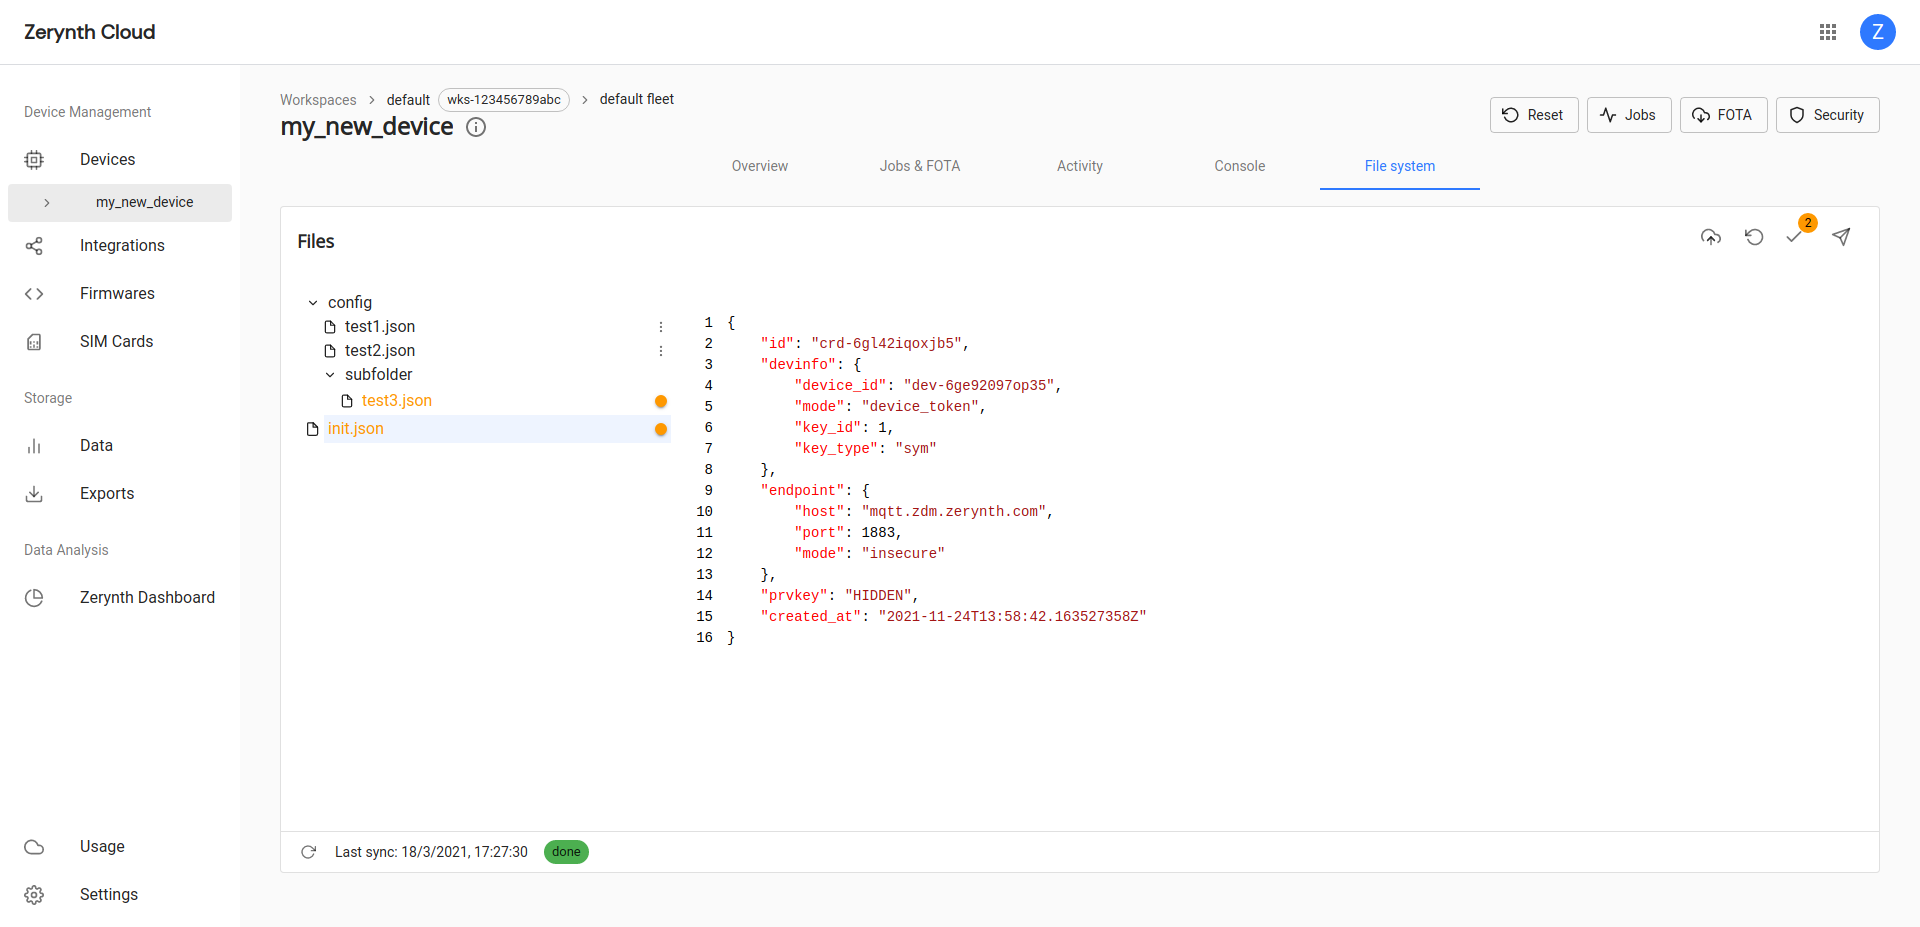Open the default fleet breadcrumb link

click(637, 99)
